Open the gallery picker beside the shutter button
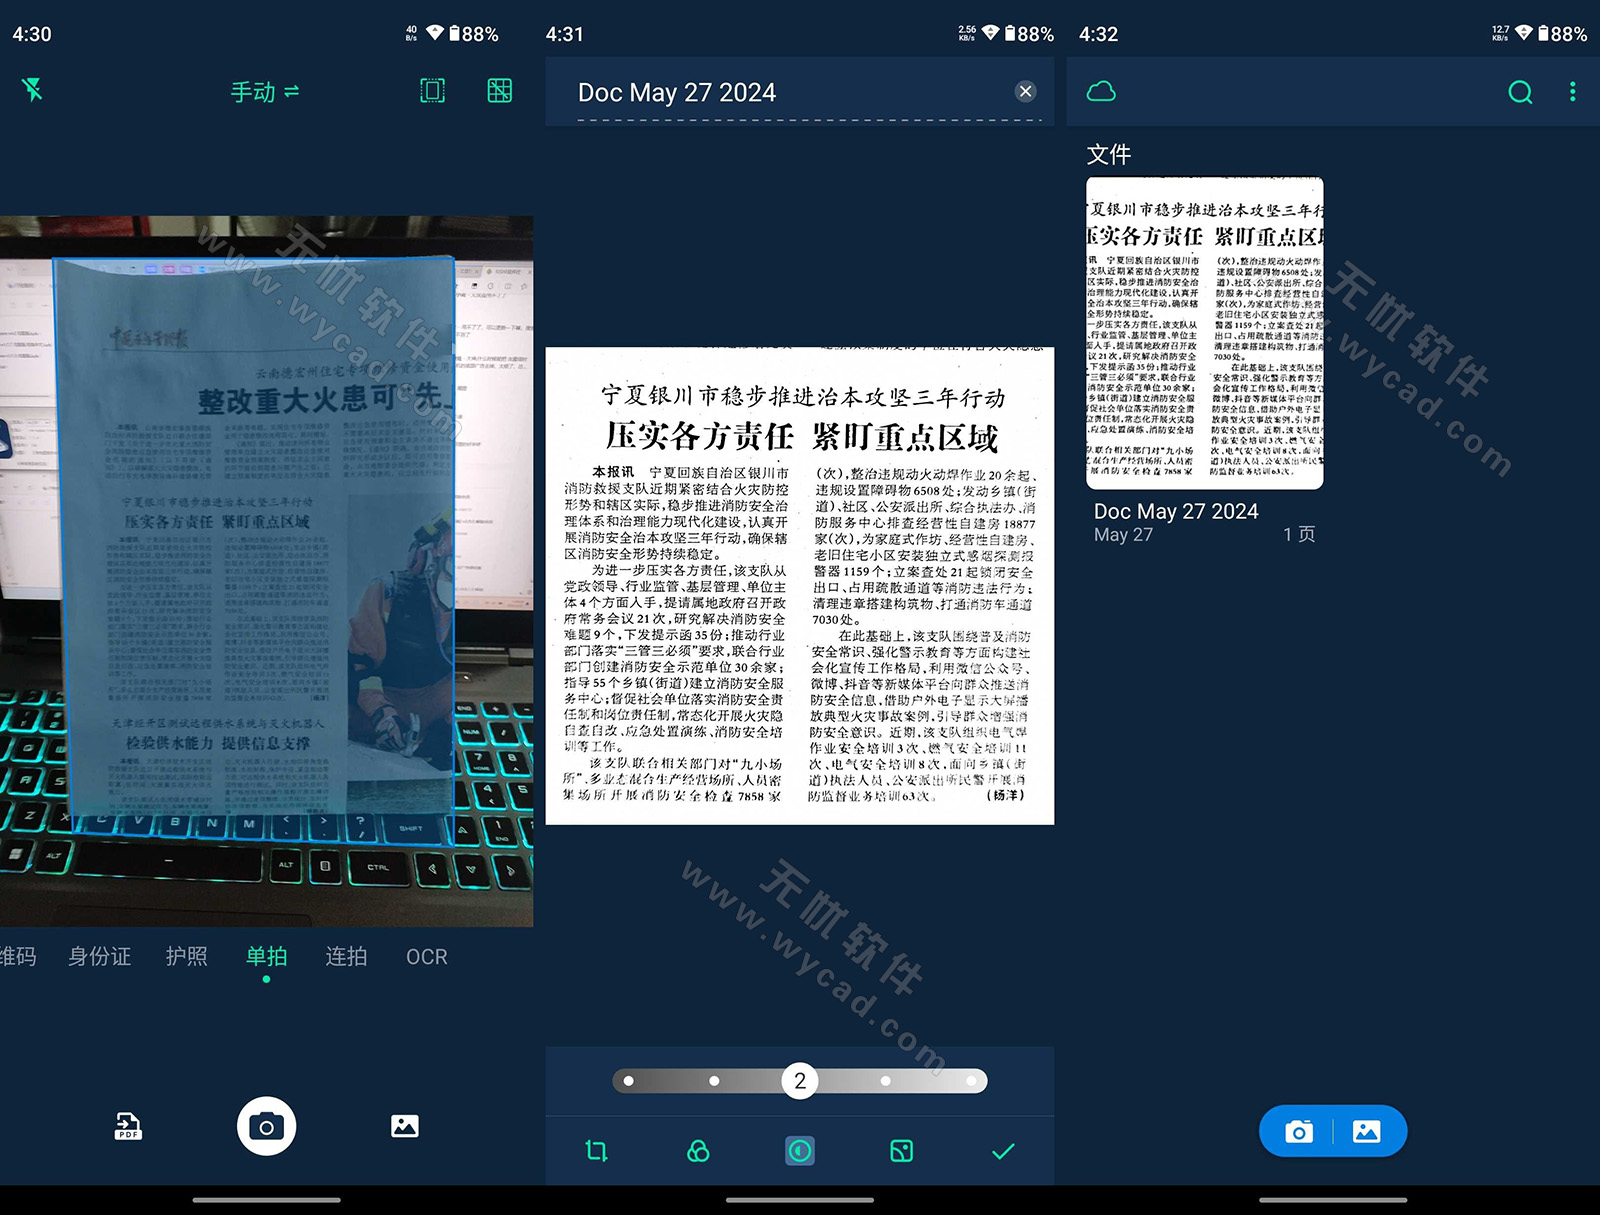Screen dimensions: 1600x1215 pyautogui.click(x=403, y=1126)
